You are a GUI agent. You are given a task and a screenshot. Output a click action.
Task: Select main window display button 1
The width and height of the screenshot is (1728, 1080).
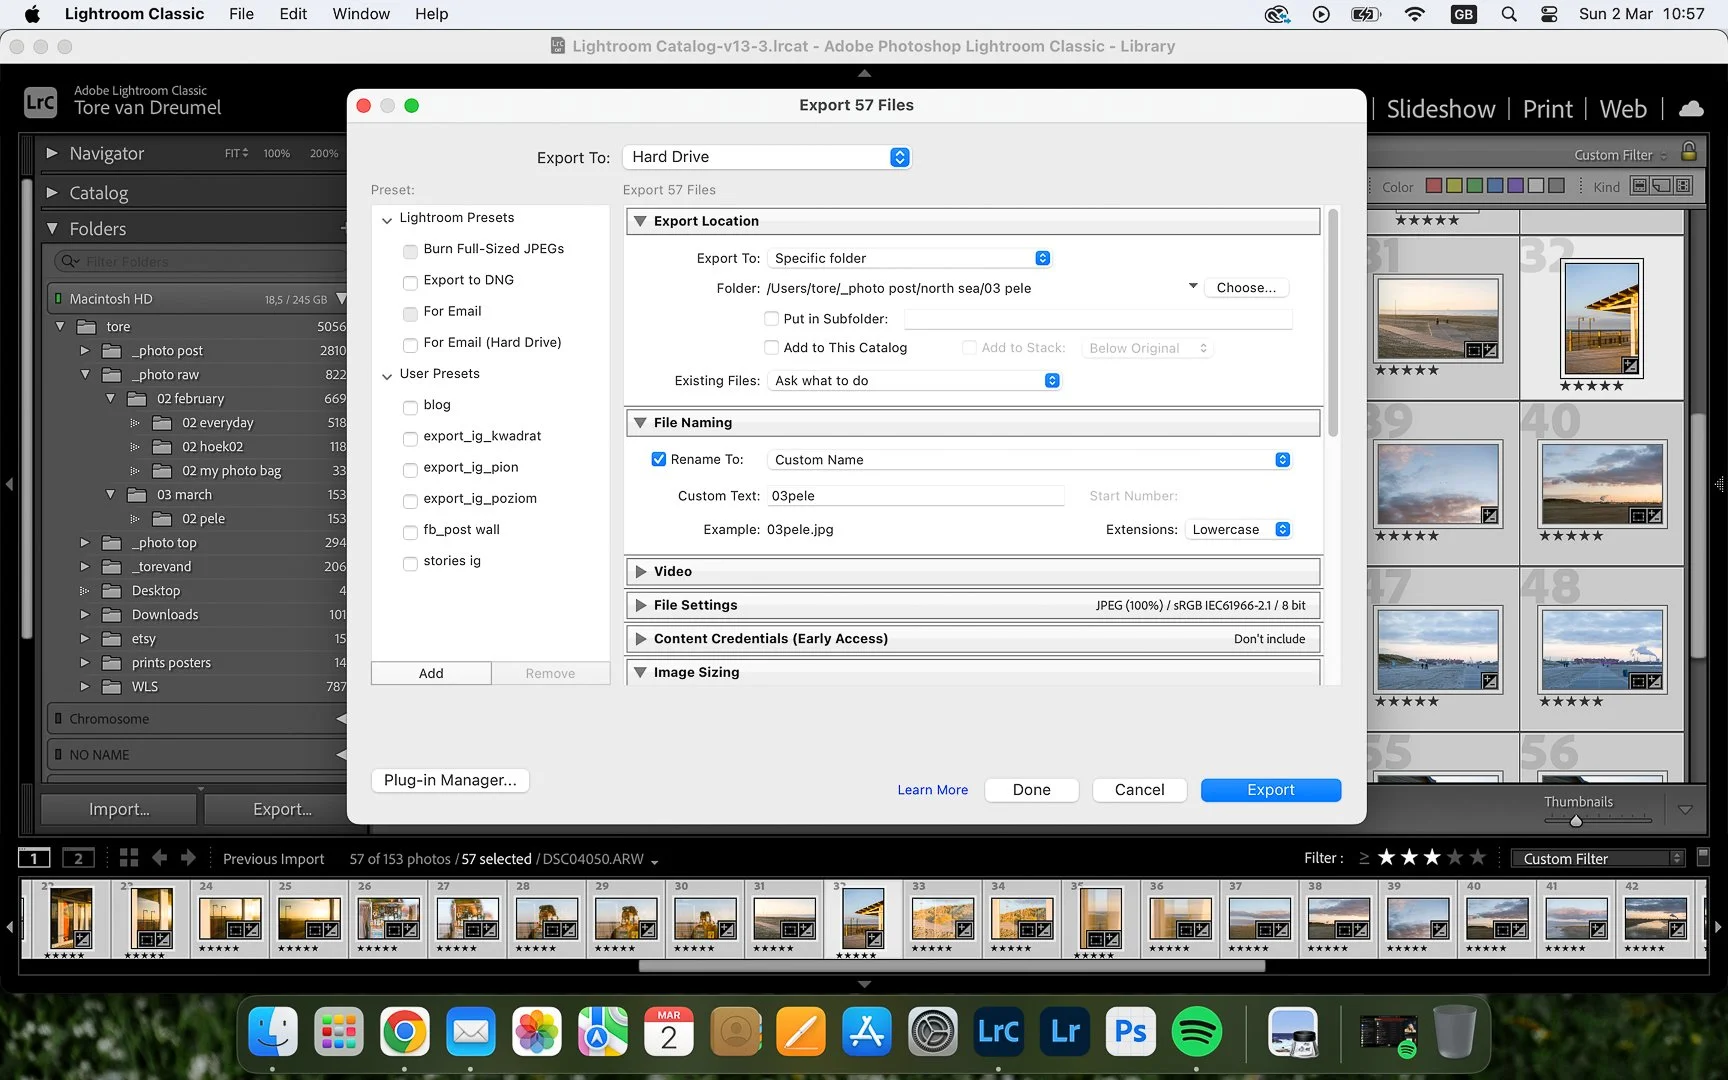34,858
